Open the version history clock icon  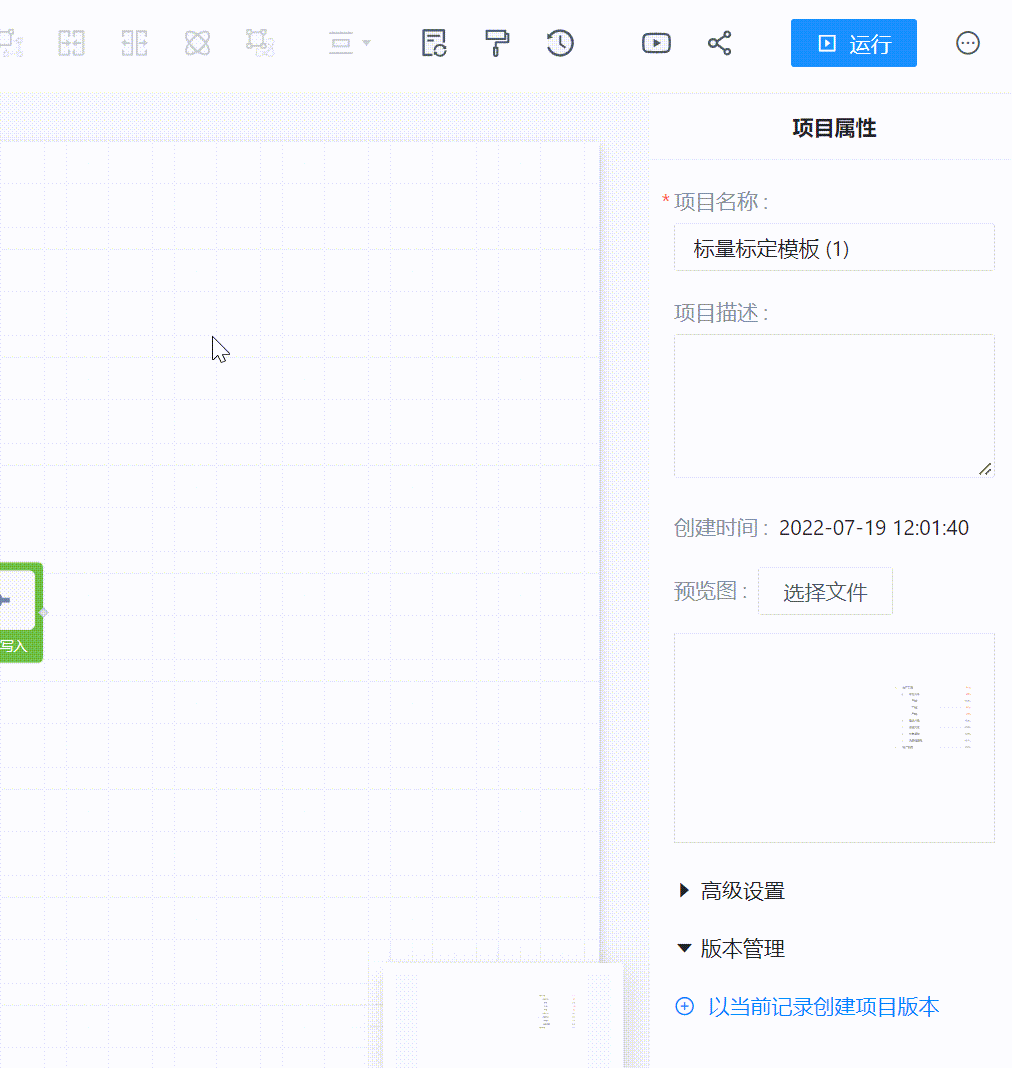coord(560,43)
